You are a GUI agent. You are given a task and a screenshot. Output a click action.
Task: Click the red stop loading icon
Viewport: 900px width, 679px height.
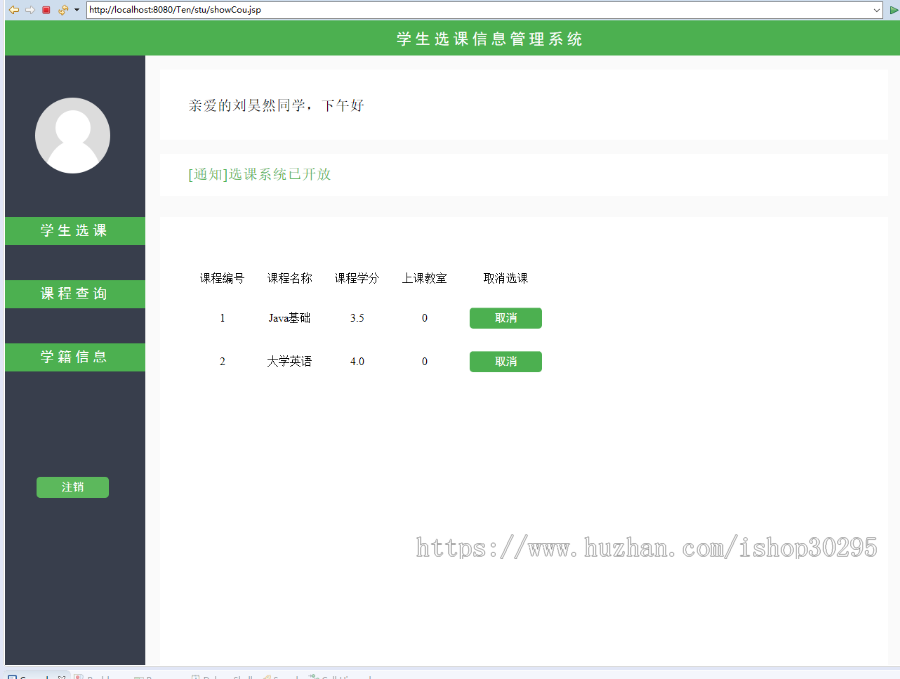(45, 9)
